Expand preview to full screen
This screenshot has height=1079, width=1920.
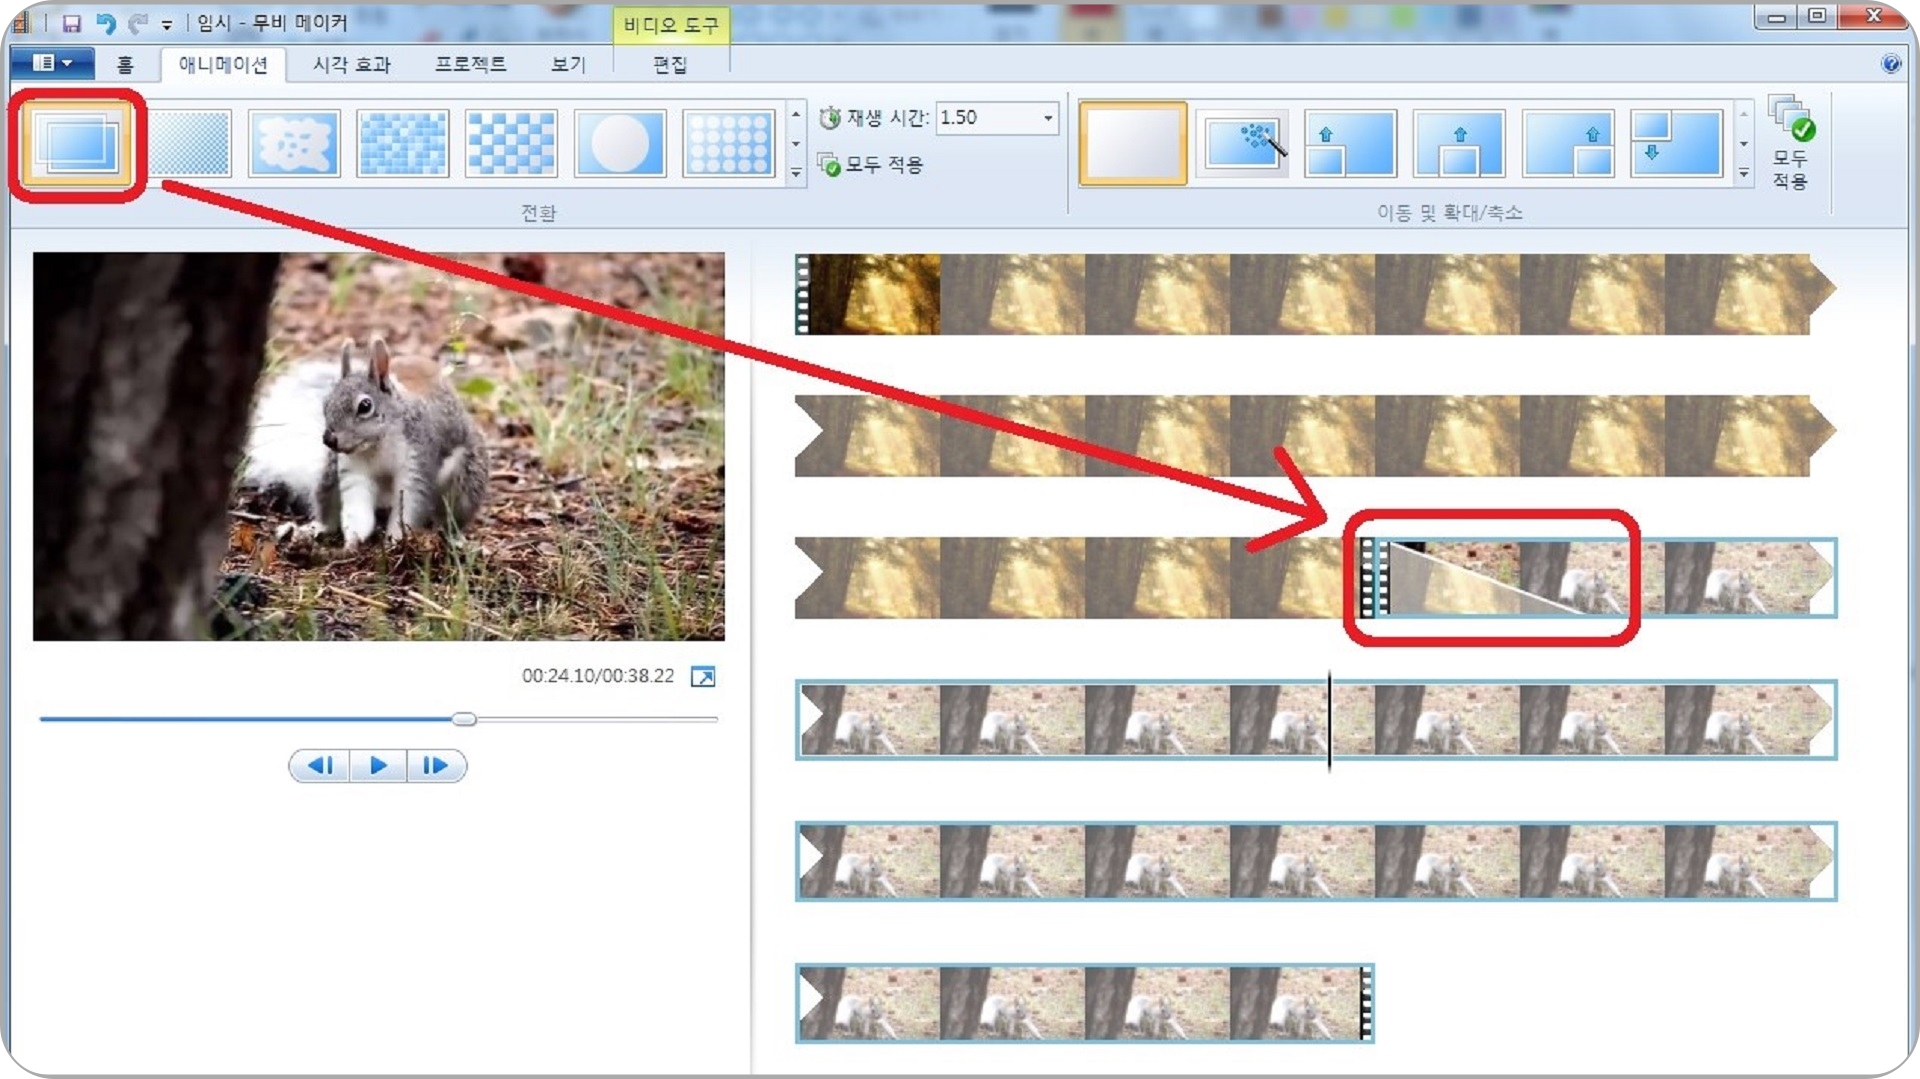703,677
